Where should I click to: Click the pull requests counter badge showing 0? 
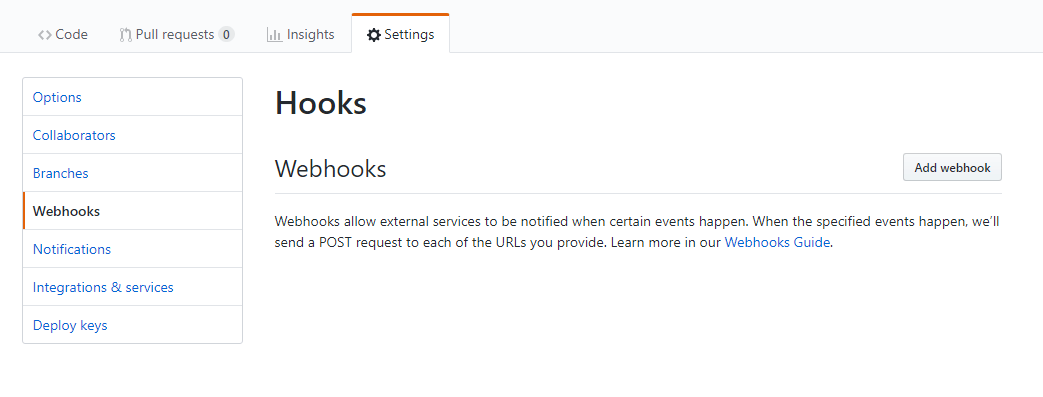[226, 35]
